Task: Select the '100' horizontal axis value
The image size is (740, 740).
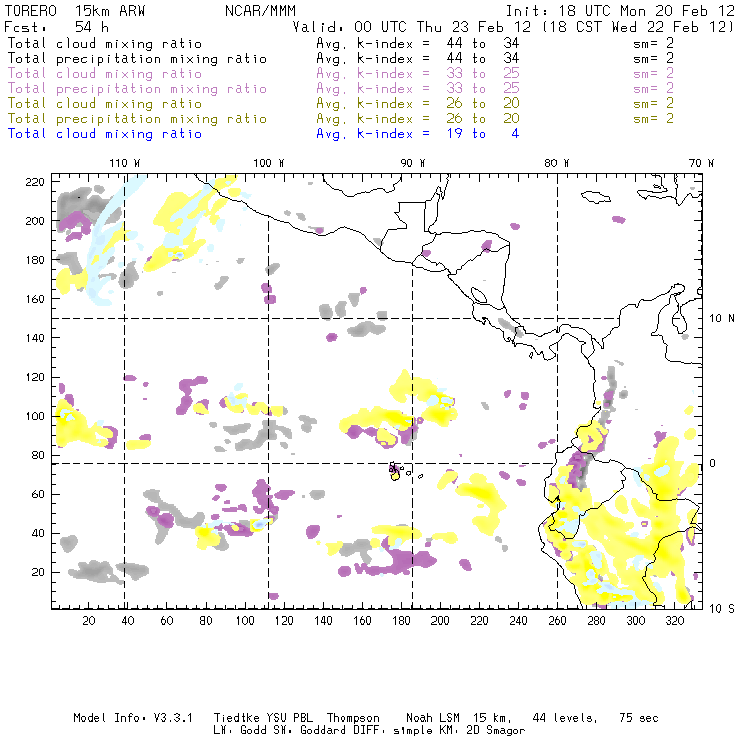Action: [x=245, y=621]
